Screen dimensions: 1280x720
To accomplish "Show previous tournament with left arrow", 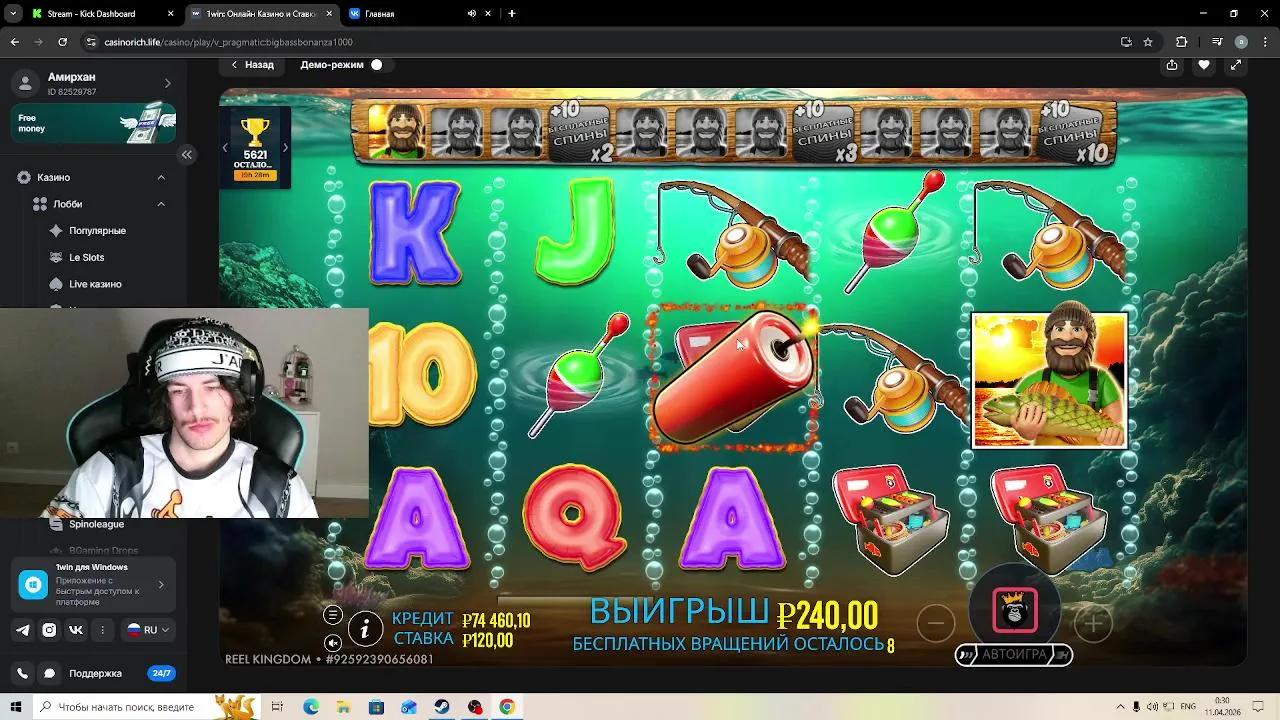I will [226, 148].
